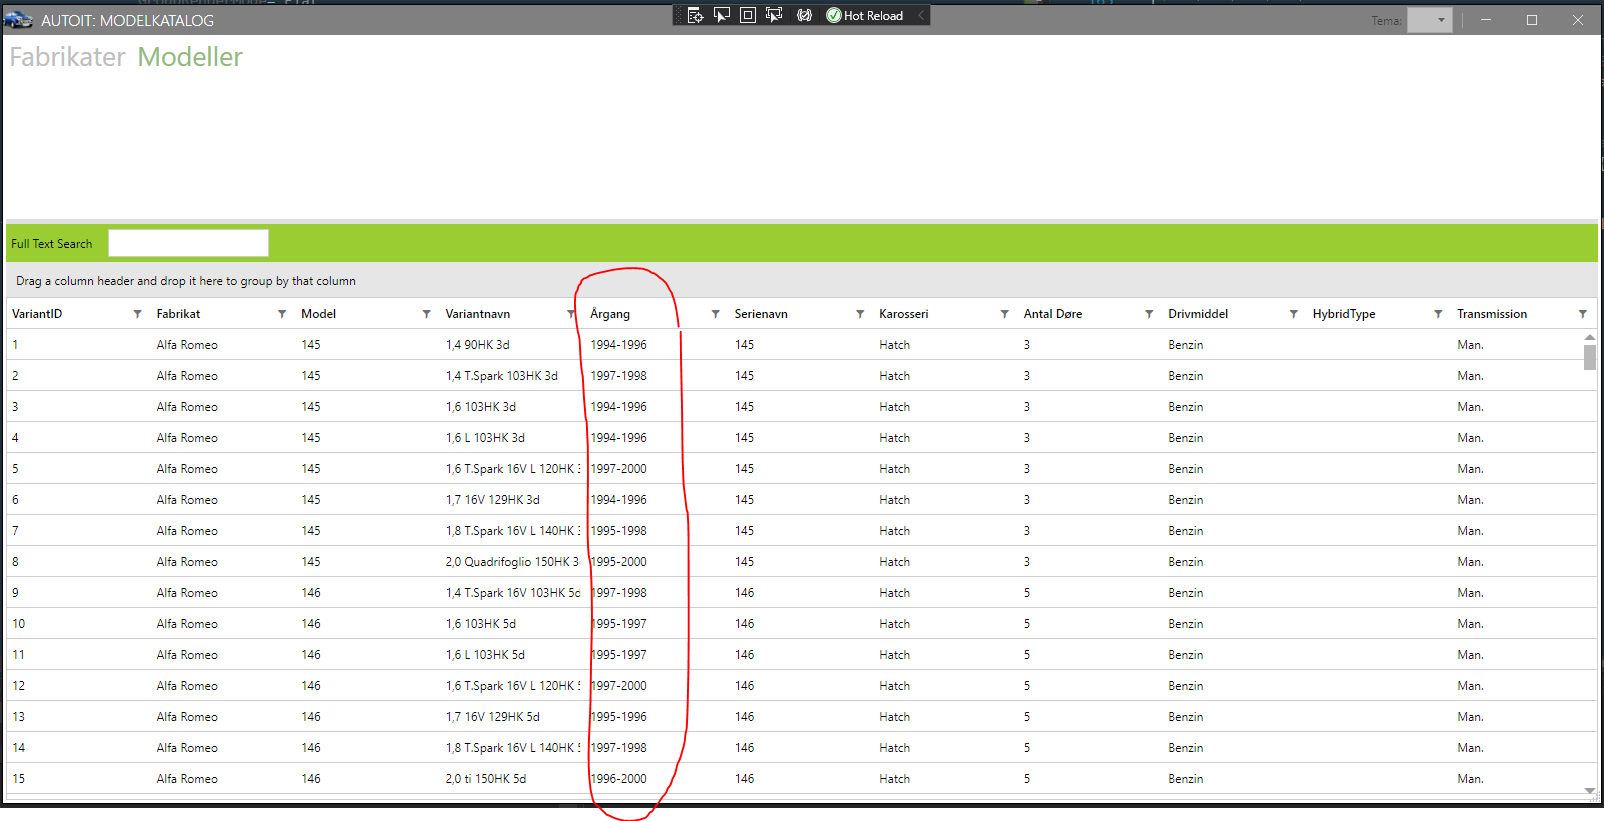The width and height of the screenshot is (1604, 821).
Task: Select the variant cell '1,6 L 103HK 3d'
Action: [x=485, y=438]
